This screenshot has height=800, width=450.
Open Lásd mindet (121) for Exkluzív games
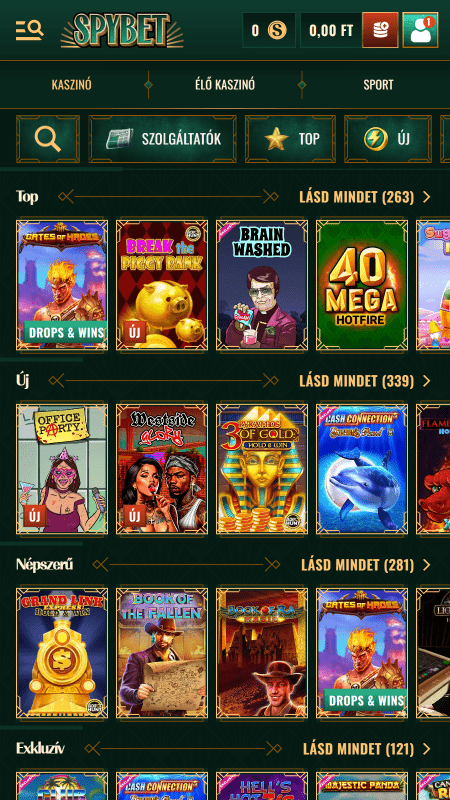367,749
